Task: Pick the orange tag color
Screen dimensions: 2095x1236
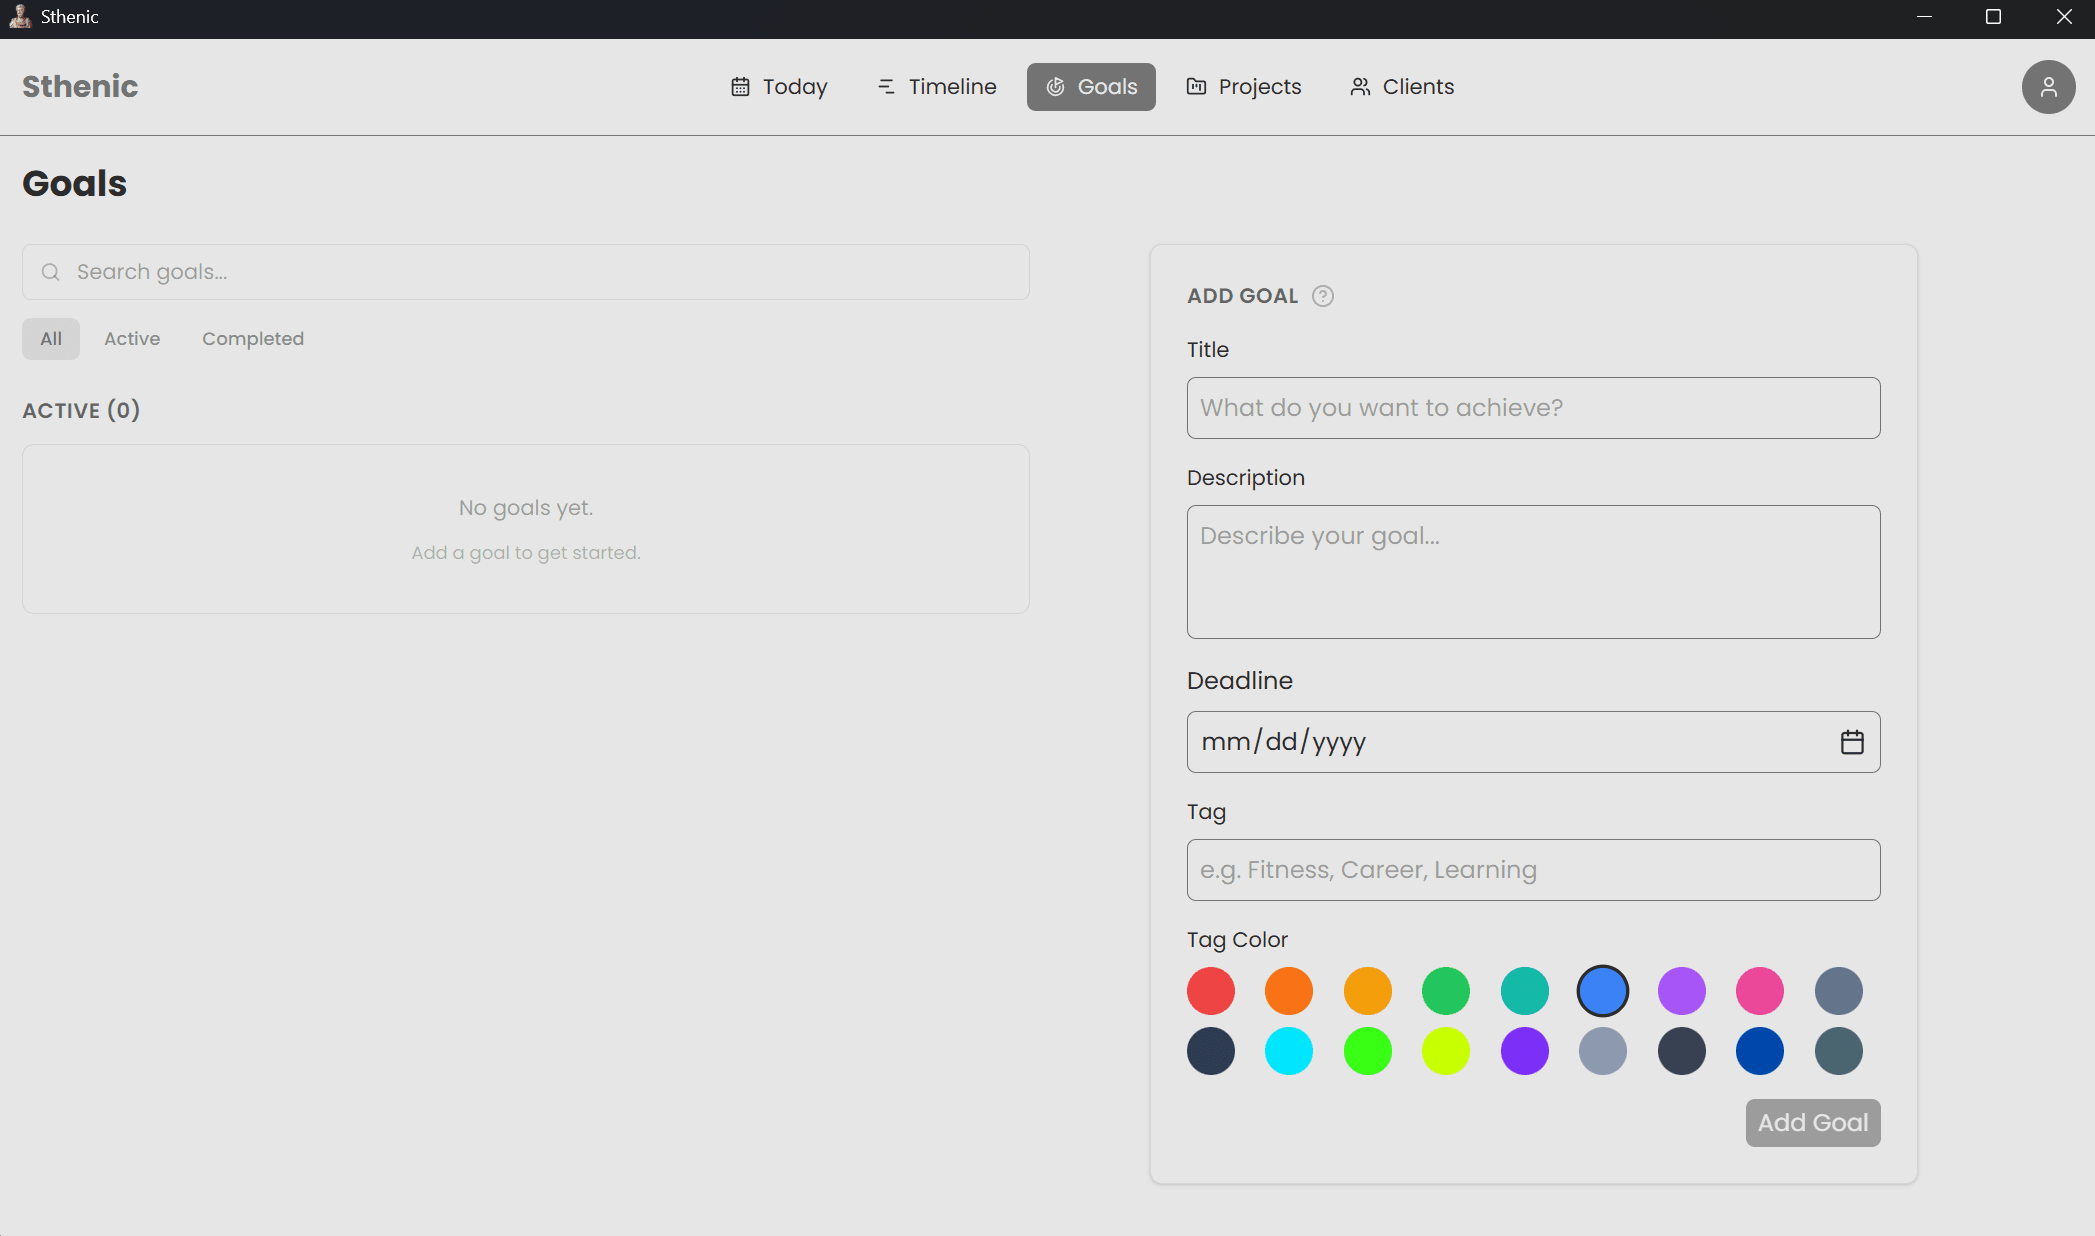Action: 1289,991
